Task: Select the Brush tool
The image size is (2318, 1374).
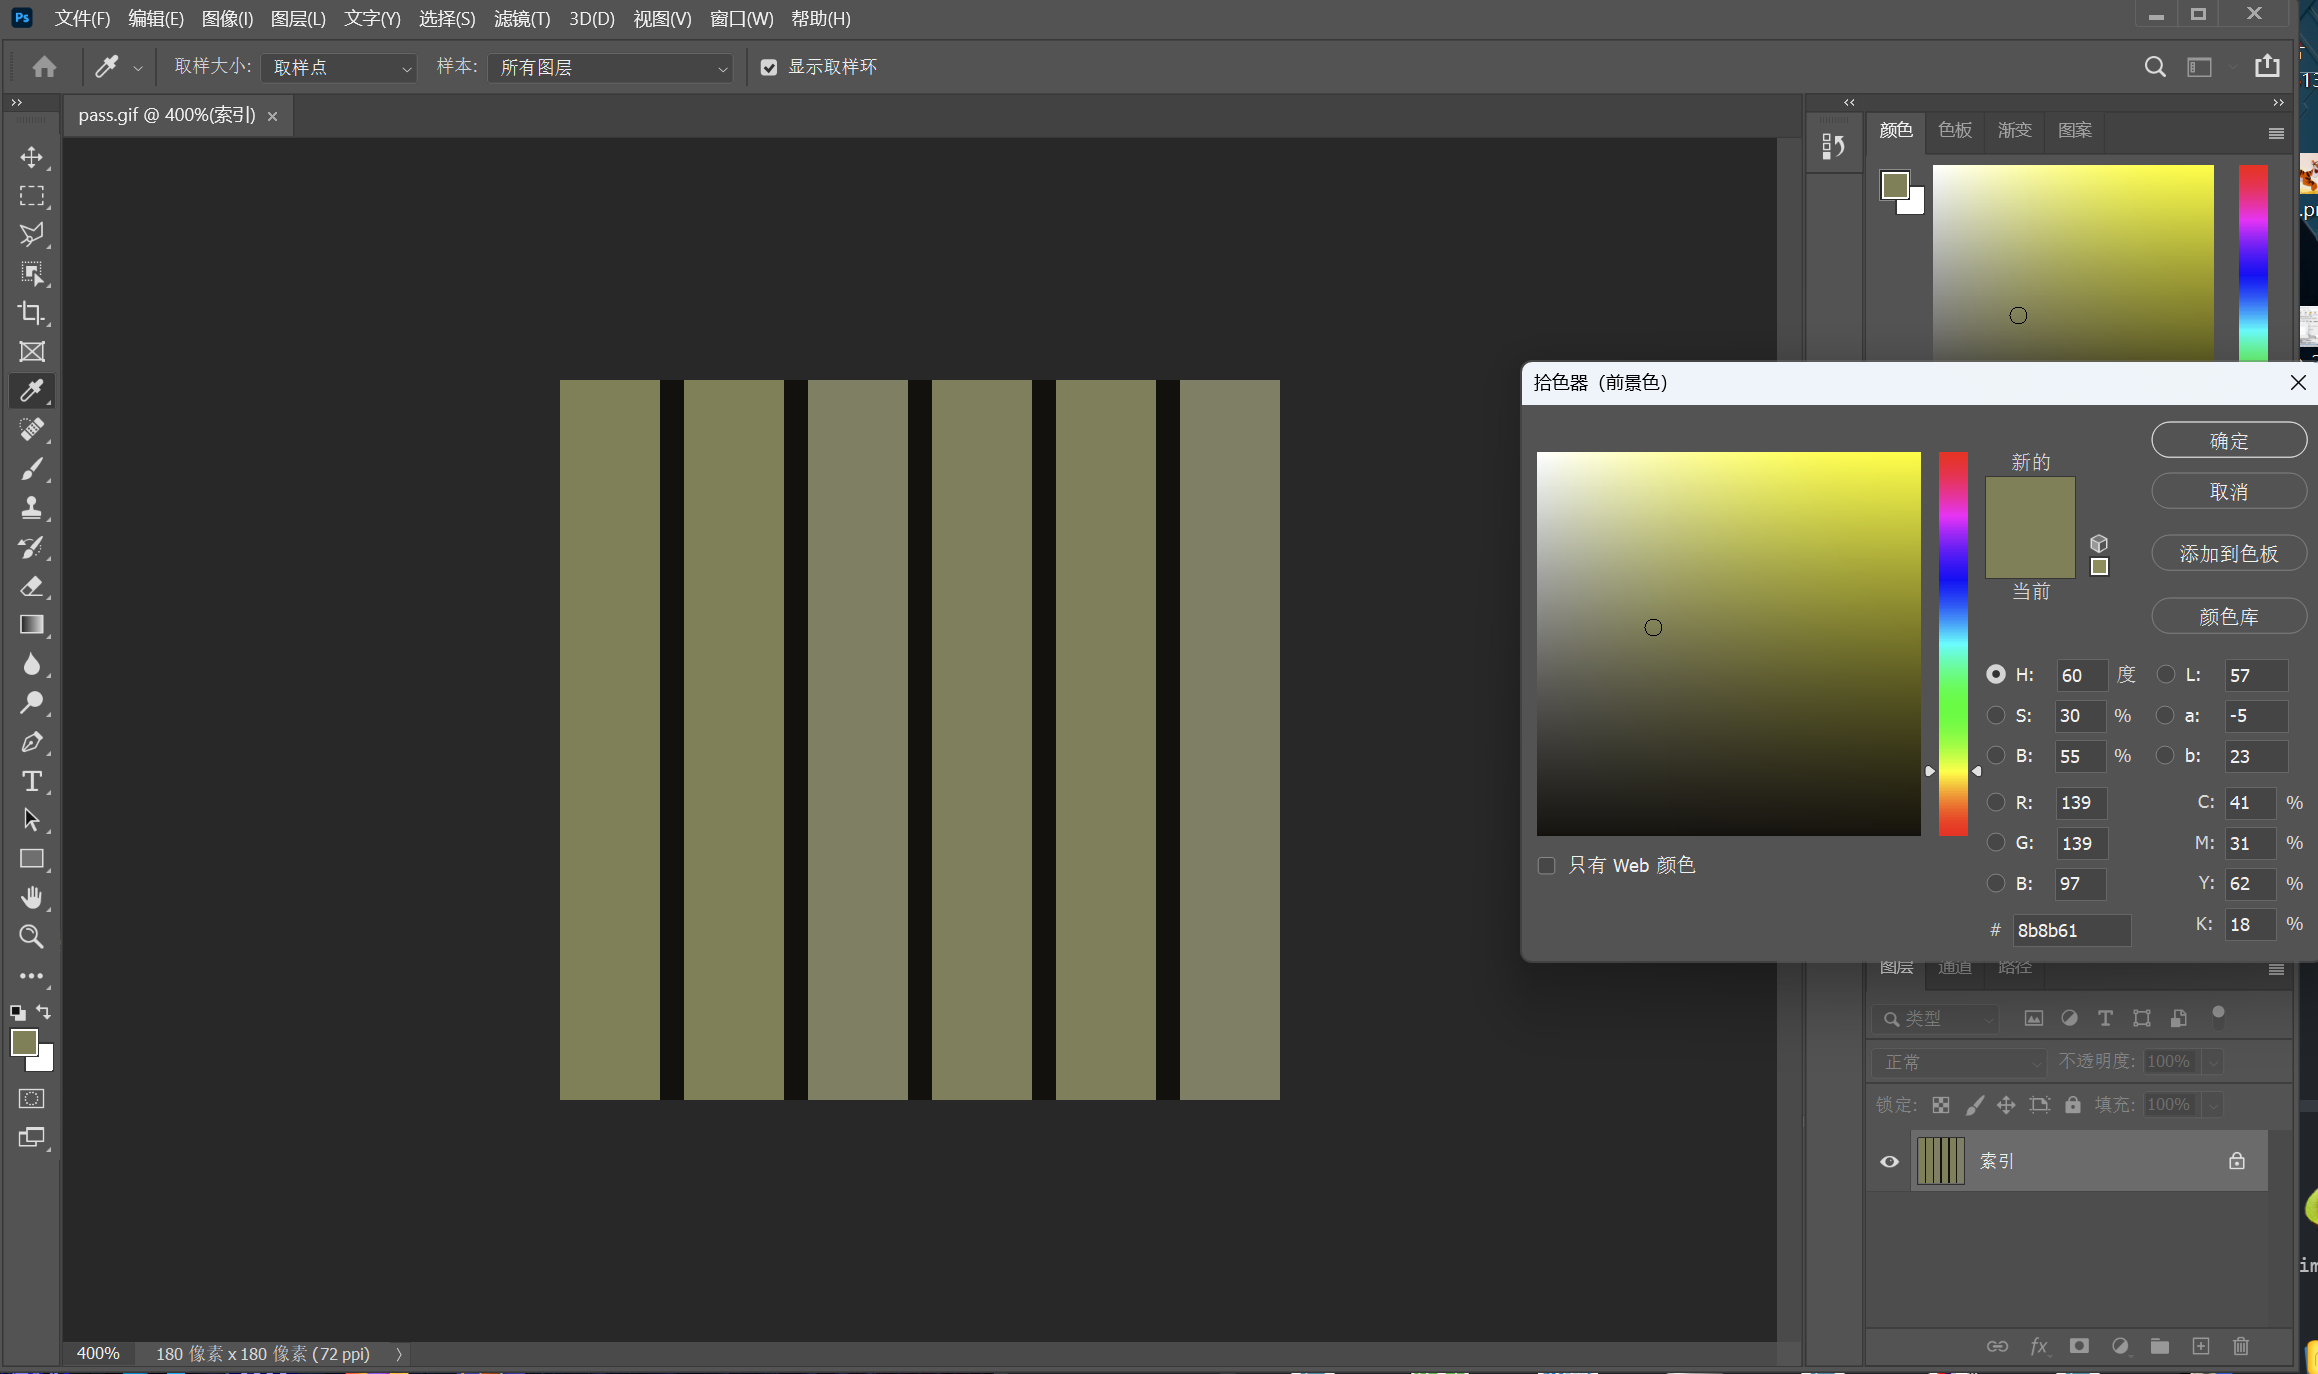Action: click(32, 469)
